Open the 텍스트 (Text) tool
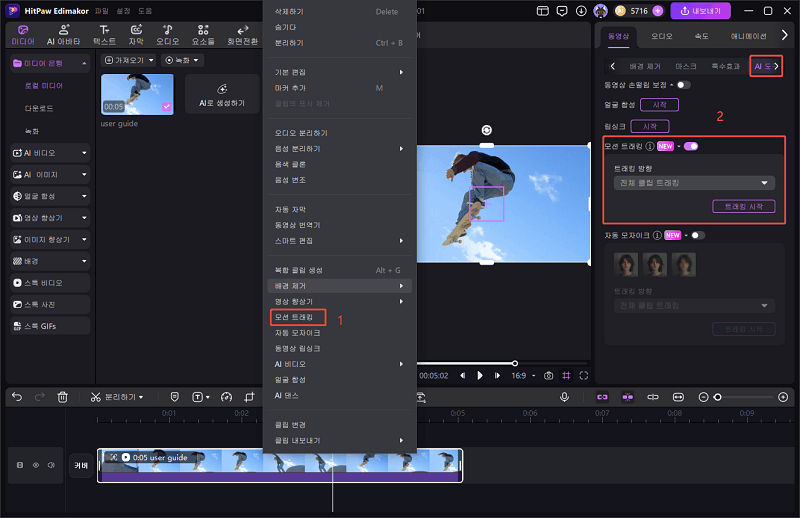 (x=104, y=35)
